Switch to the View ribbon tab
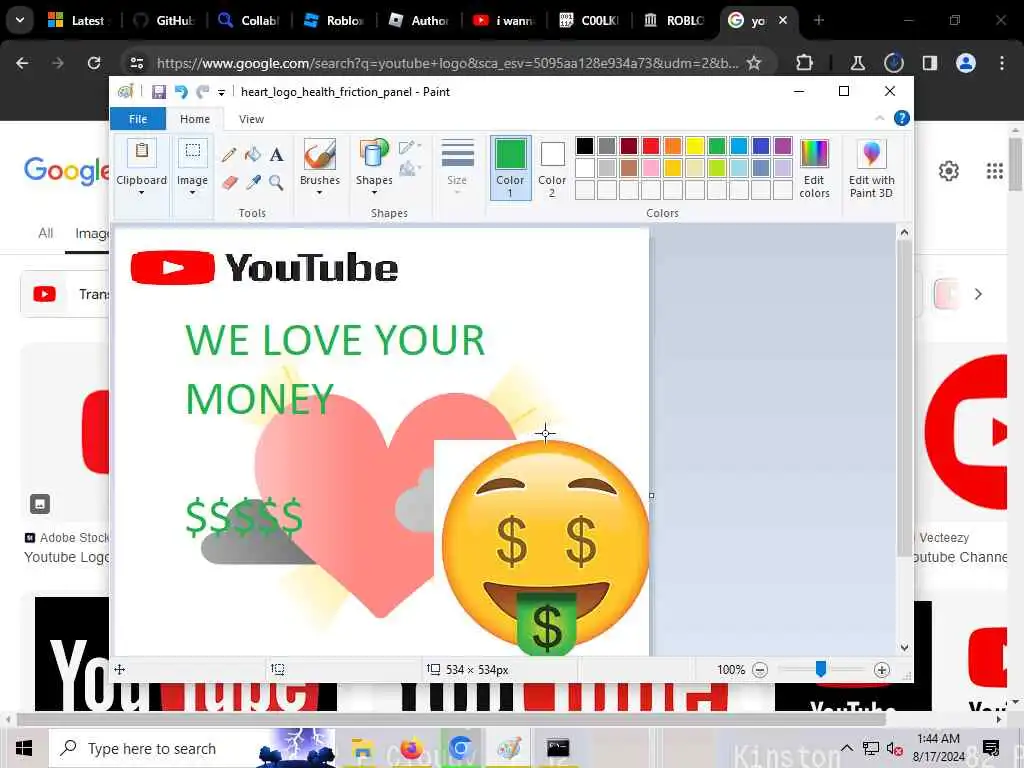This screenshot has height=768, width=1024. (251, 119)
